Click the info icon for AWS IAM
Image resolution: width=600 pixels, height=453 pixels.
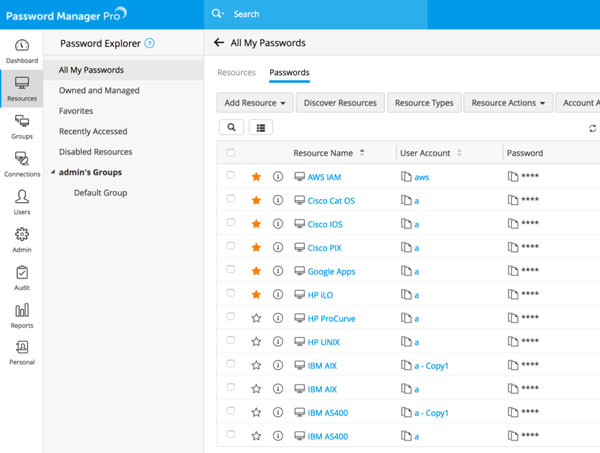coord(278,177)
